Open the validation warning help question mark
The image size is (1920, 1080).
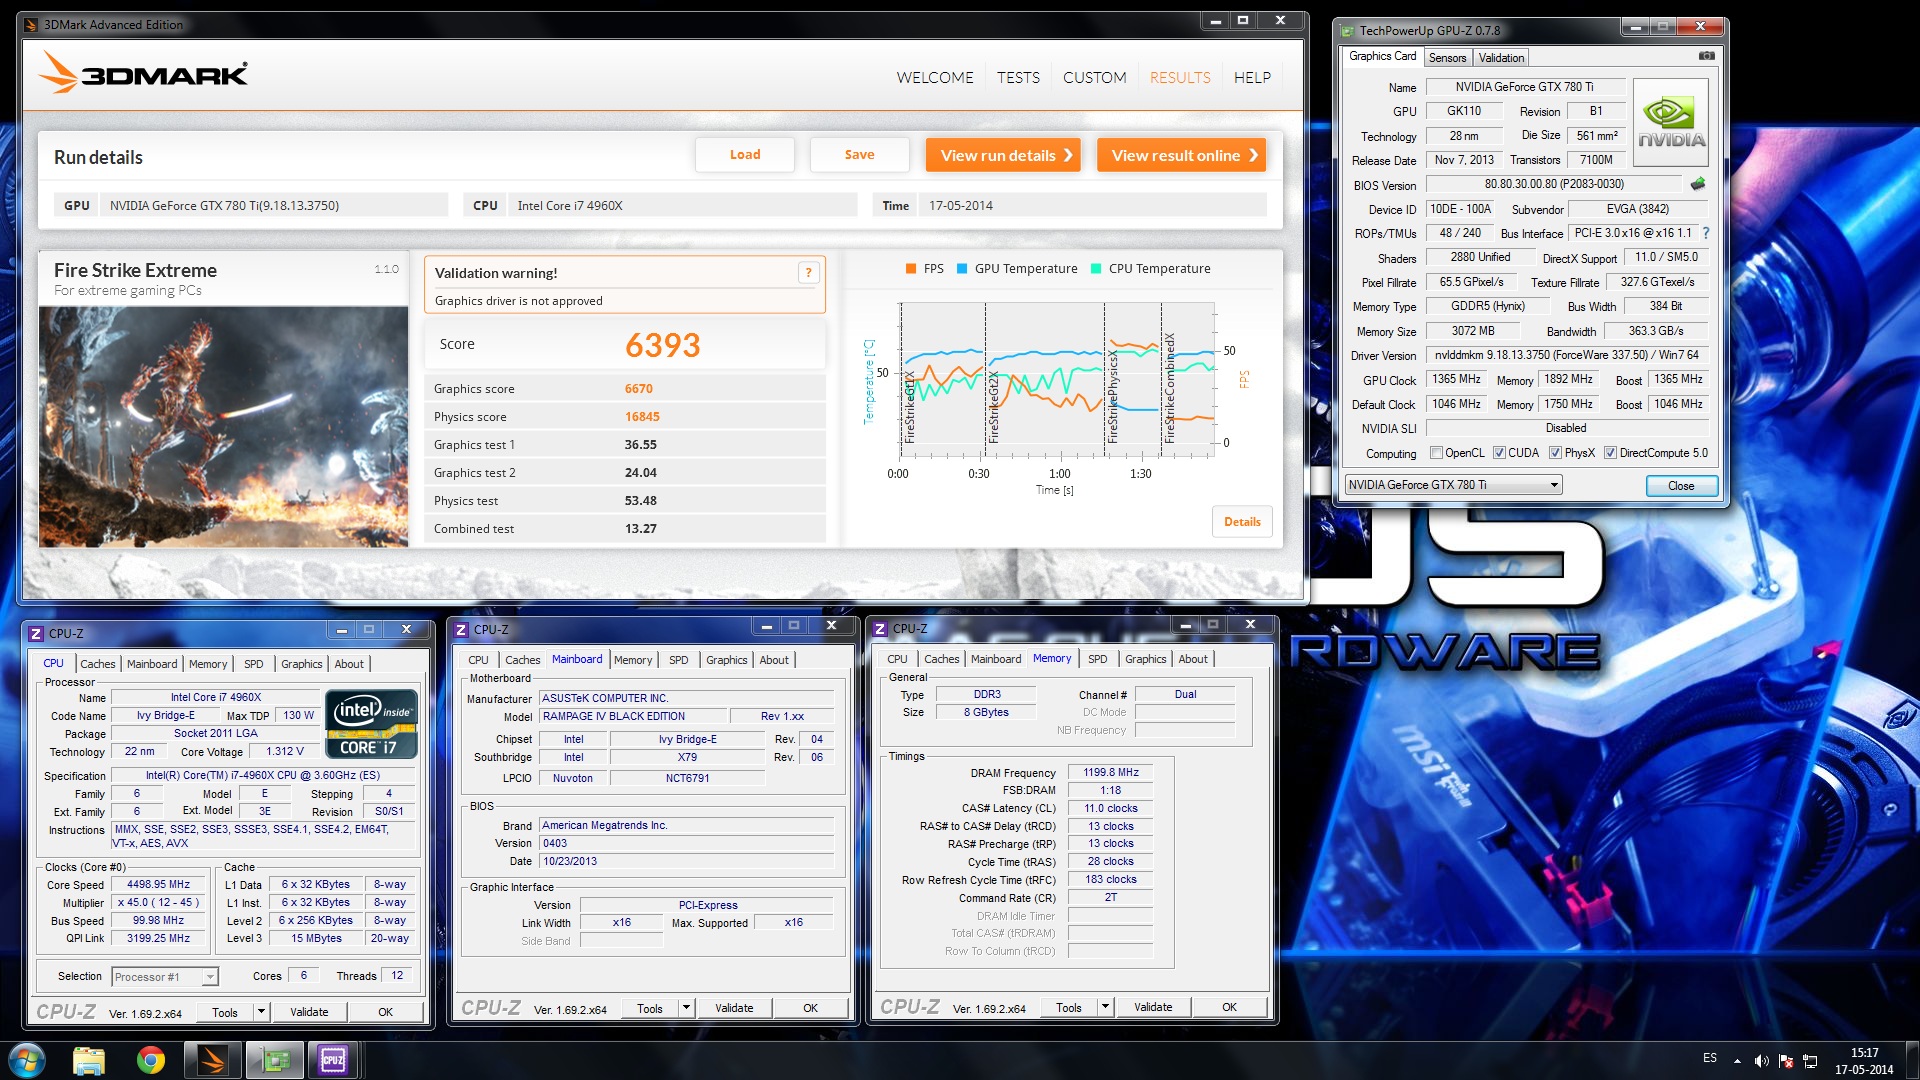tap(808, 273)
